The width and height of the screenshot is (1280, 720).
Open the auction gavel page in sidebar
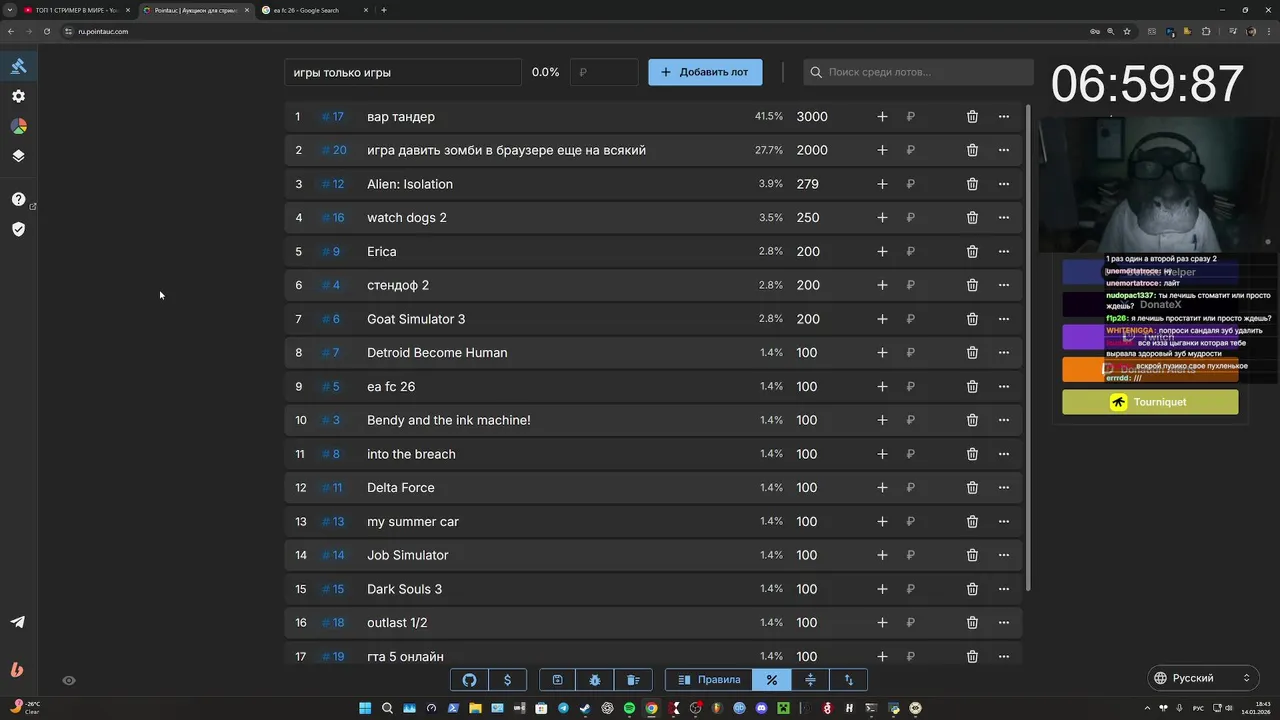coord(18,66)
